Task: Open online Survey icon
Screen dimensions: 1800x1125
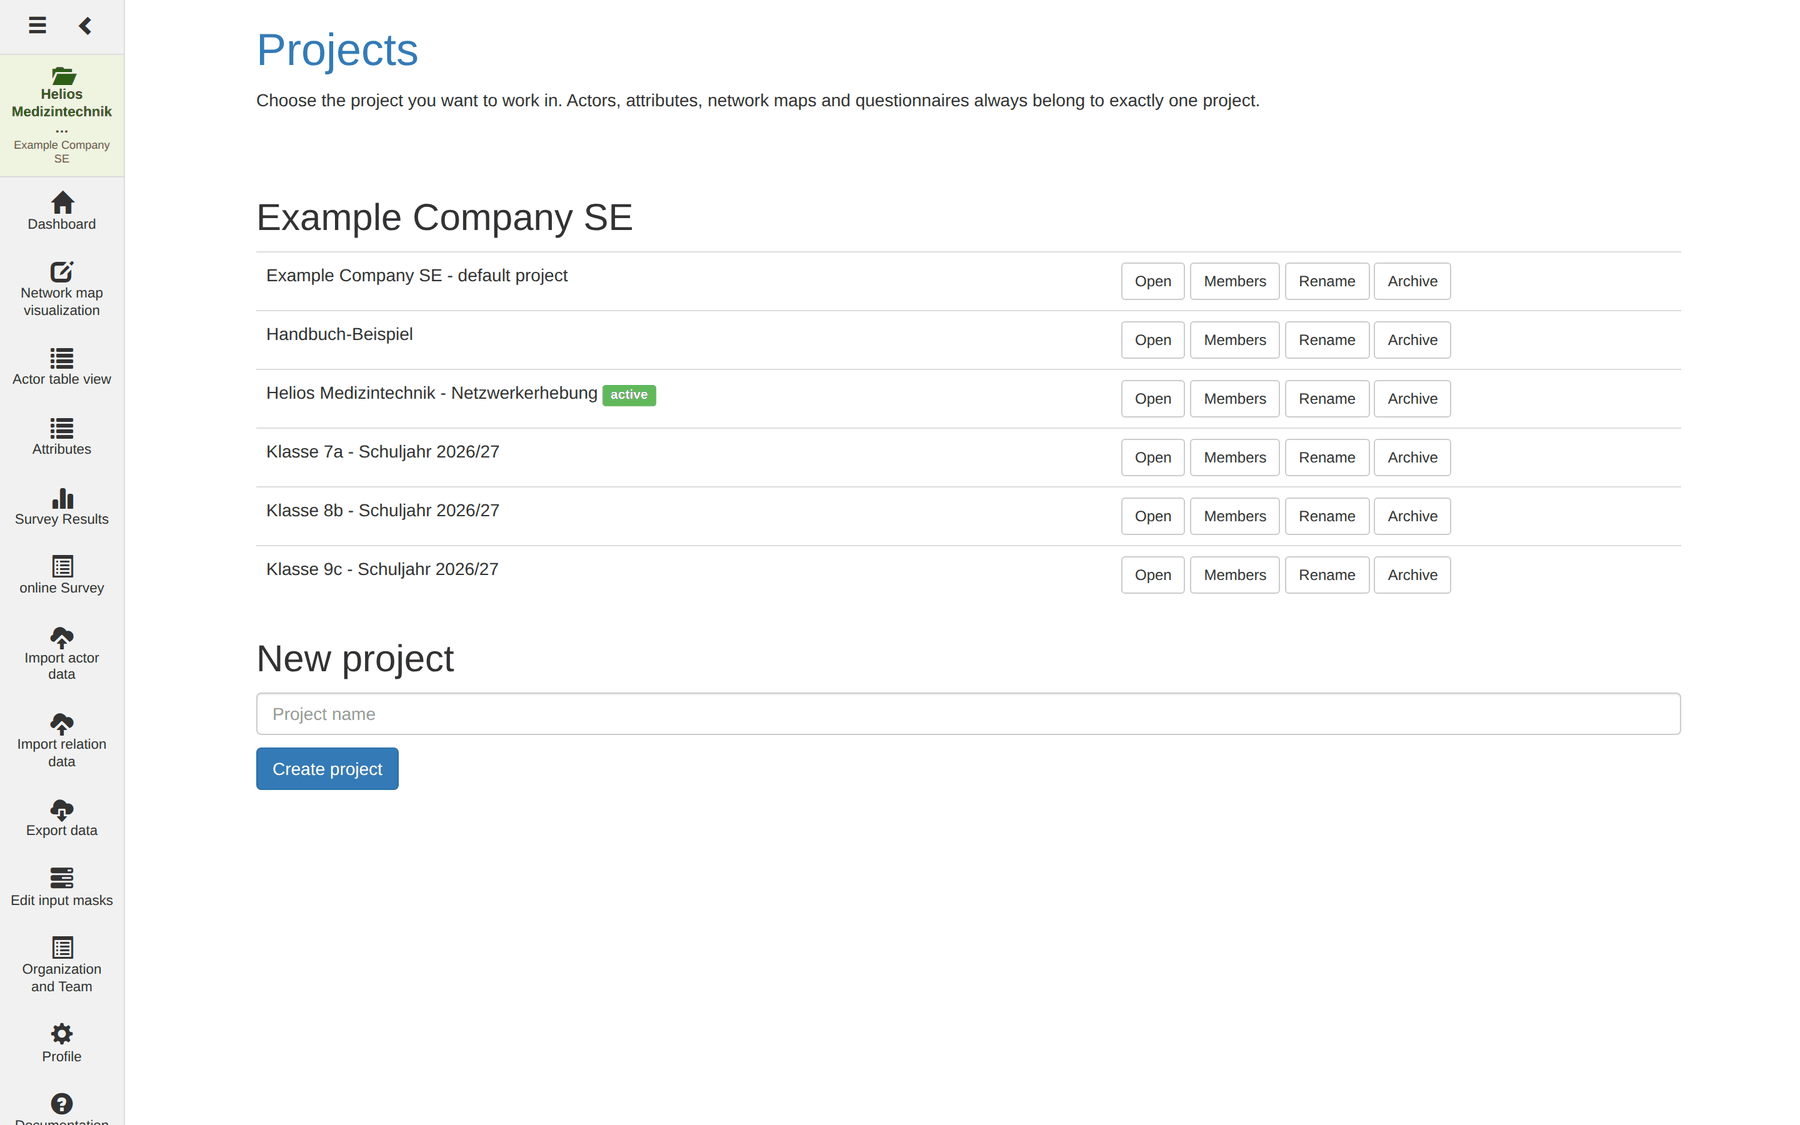Action: click(62, 567)
